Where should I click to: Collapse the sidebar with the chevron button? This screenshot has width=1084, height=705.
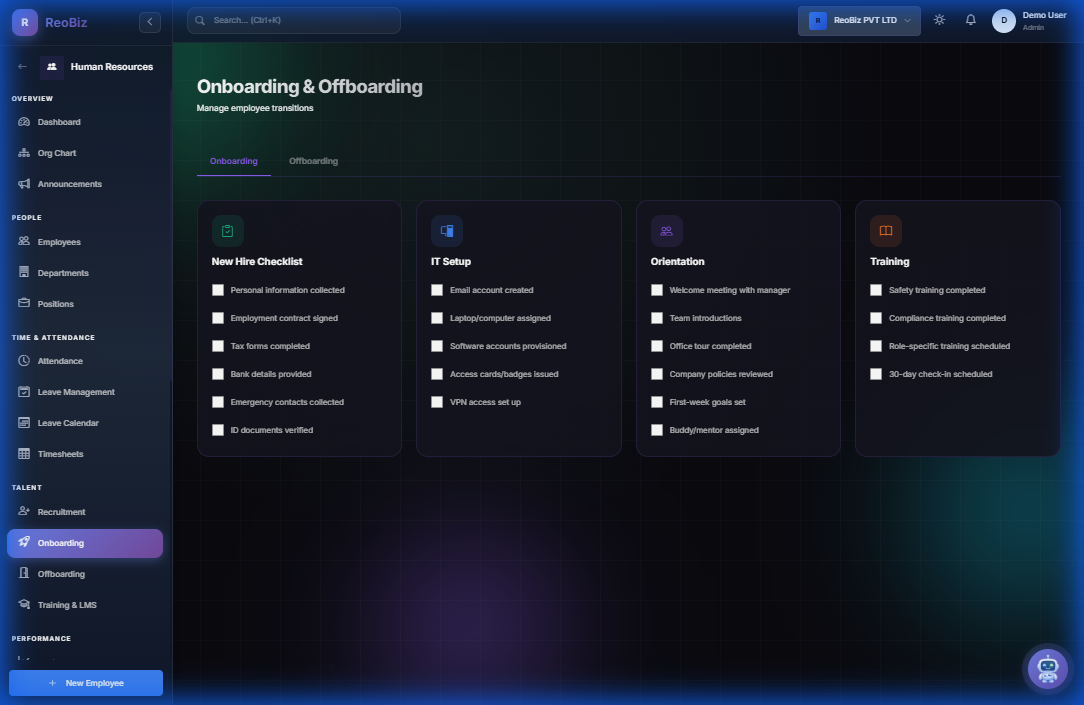pyautogui.click(x=149, y=20)
